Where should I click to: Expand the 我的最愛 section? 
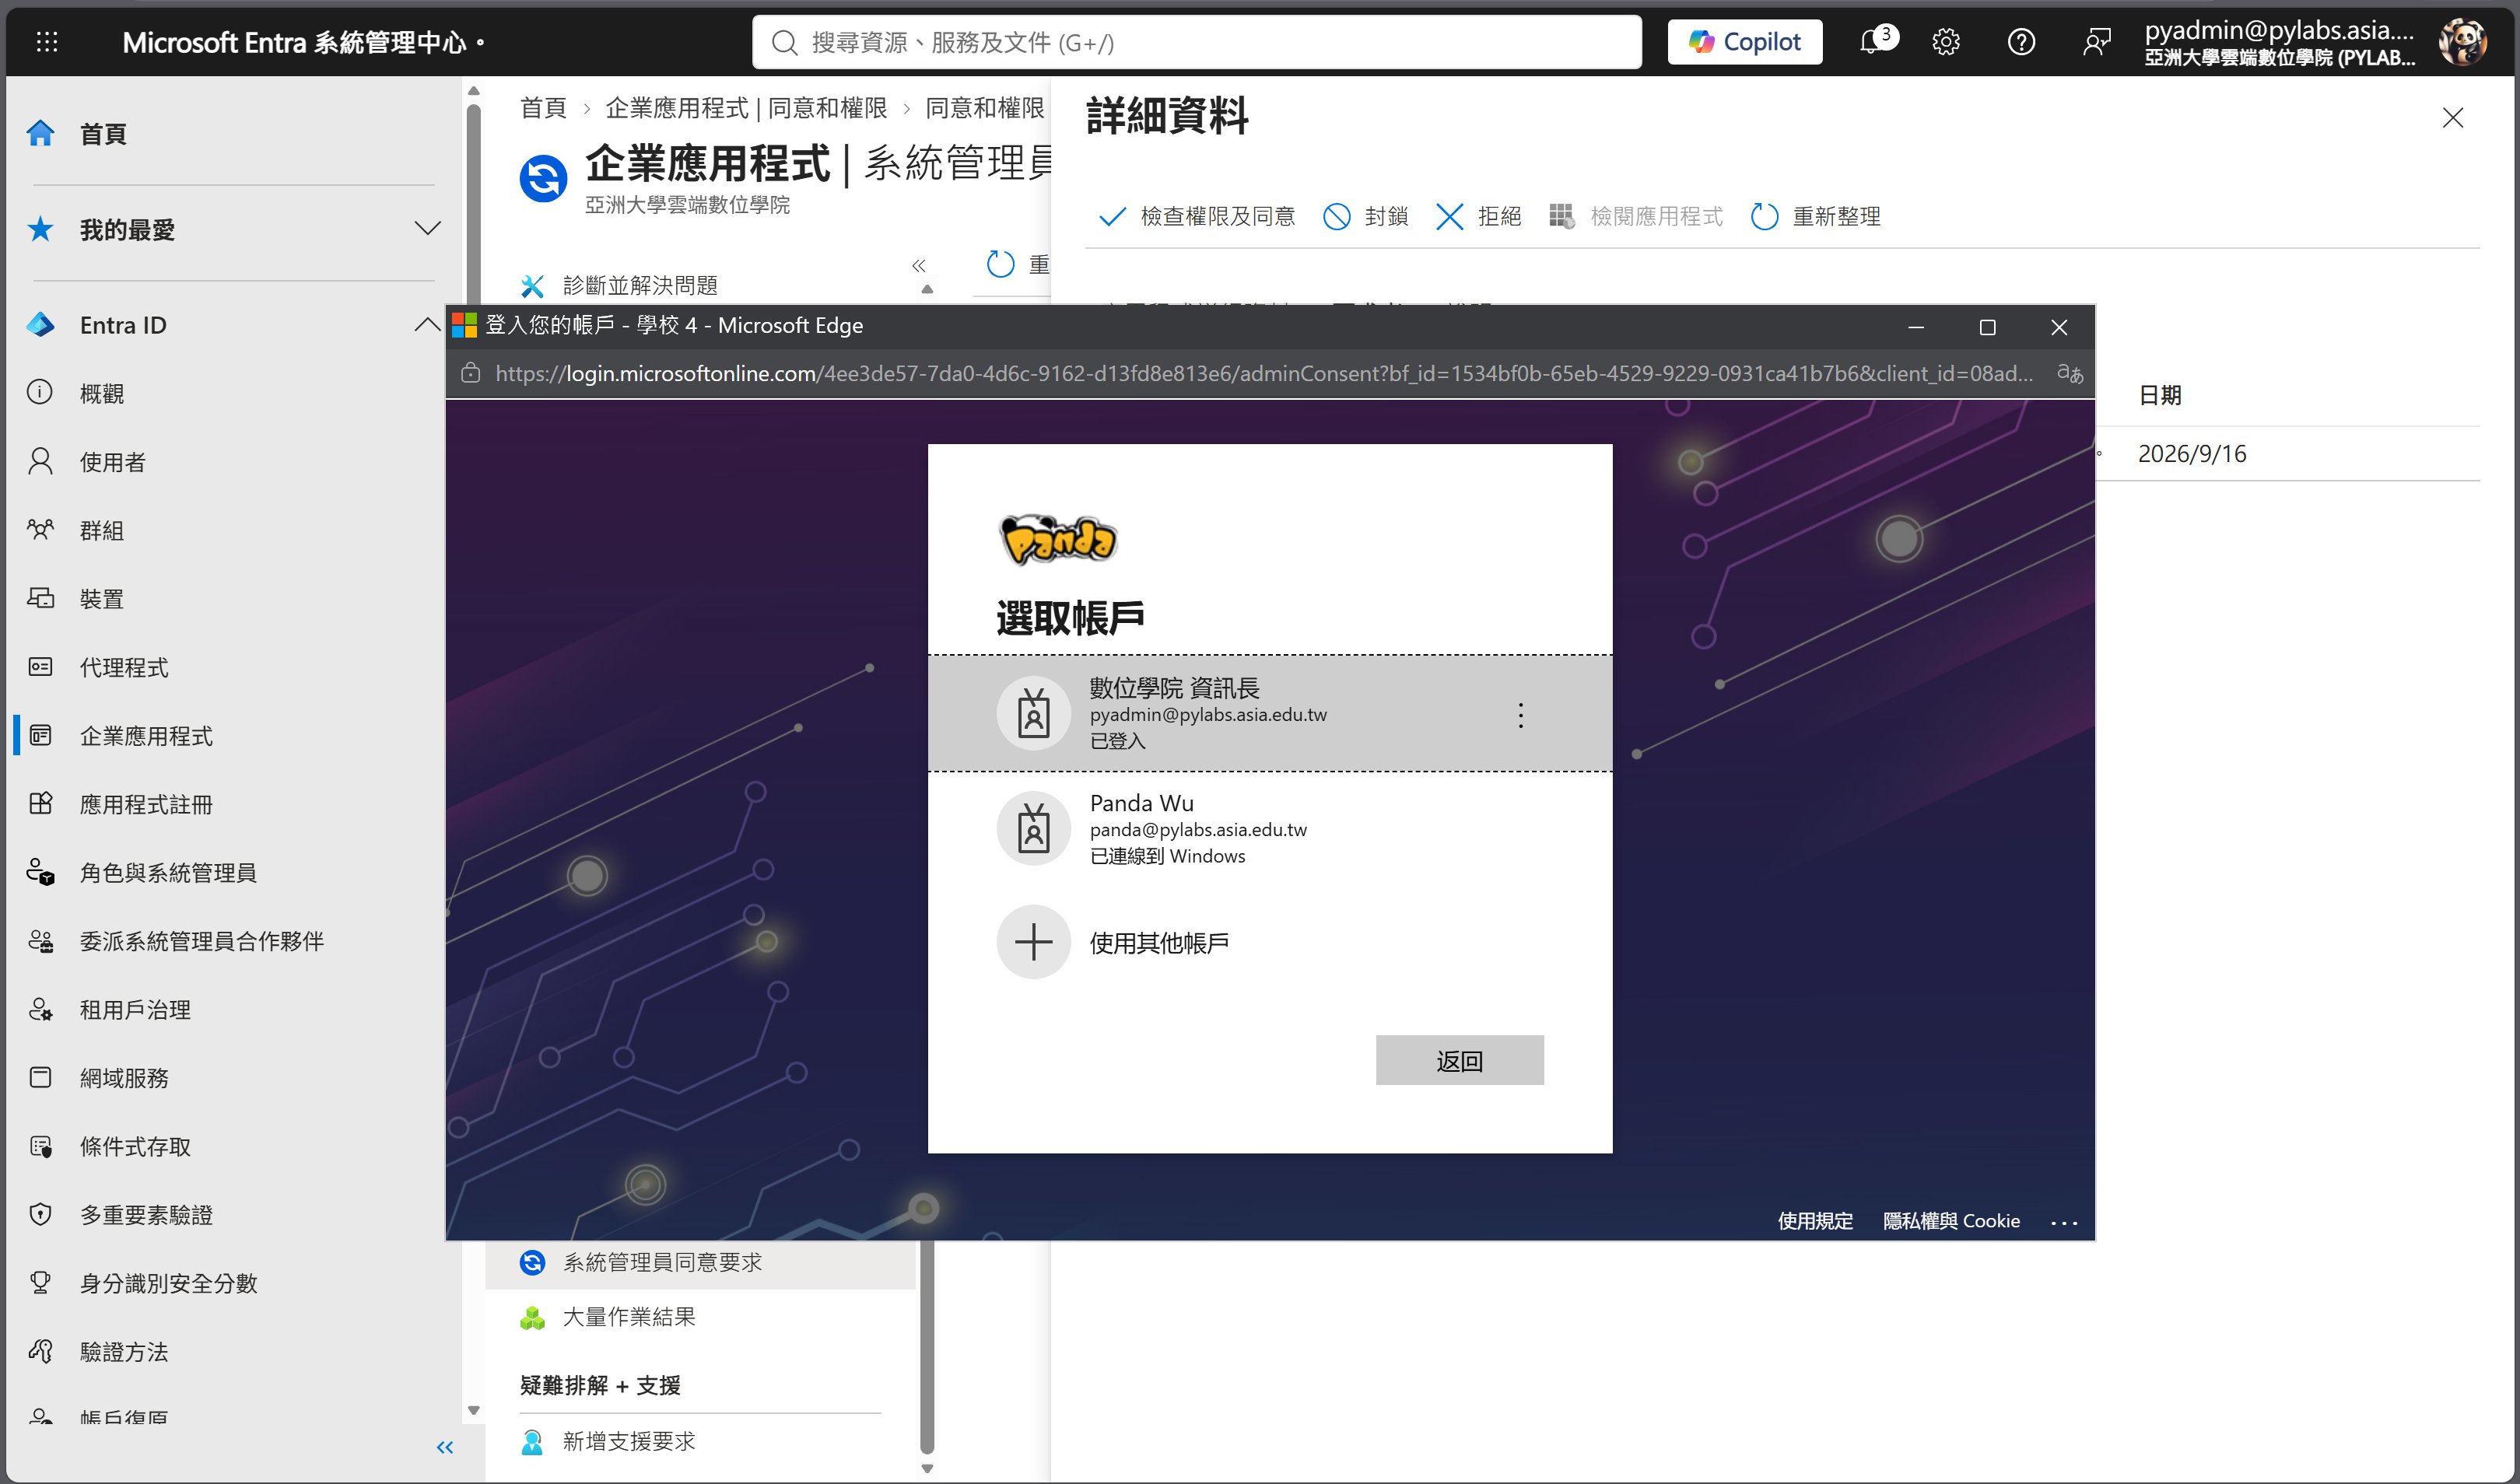click(x=427, y=229)
